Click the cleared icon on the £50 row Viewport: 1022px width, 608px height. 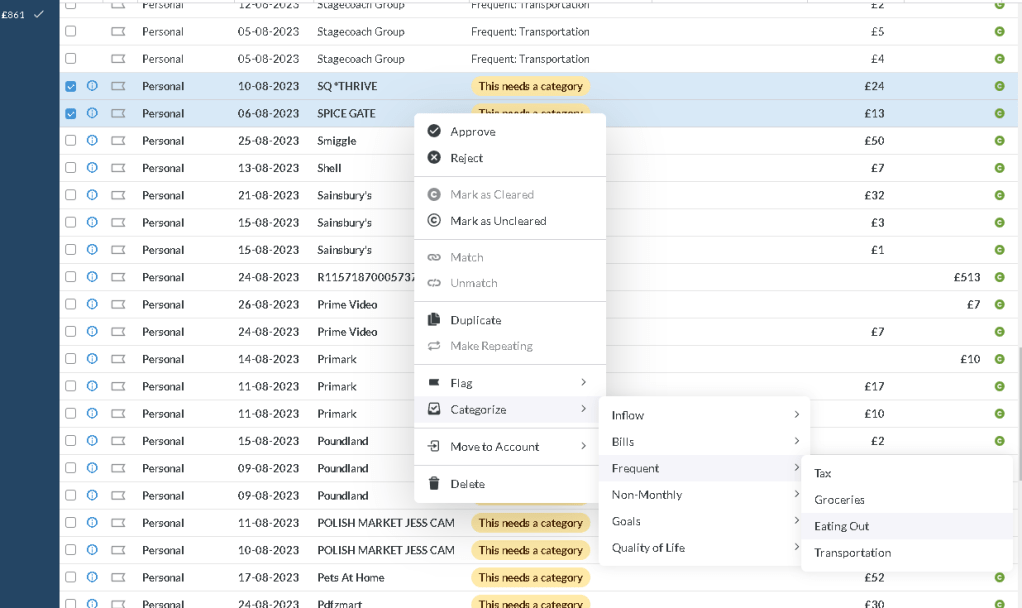coord(999,141)
